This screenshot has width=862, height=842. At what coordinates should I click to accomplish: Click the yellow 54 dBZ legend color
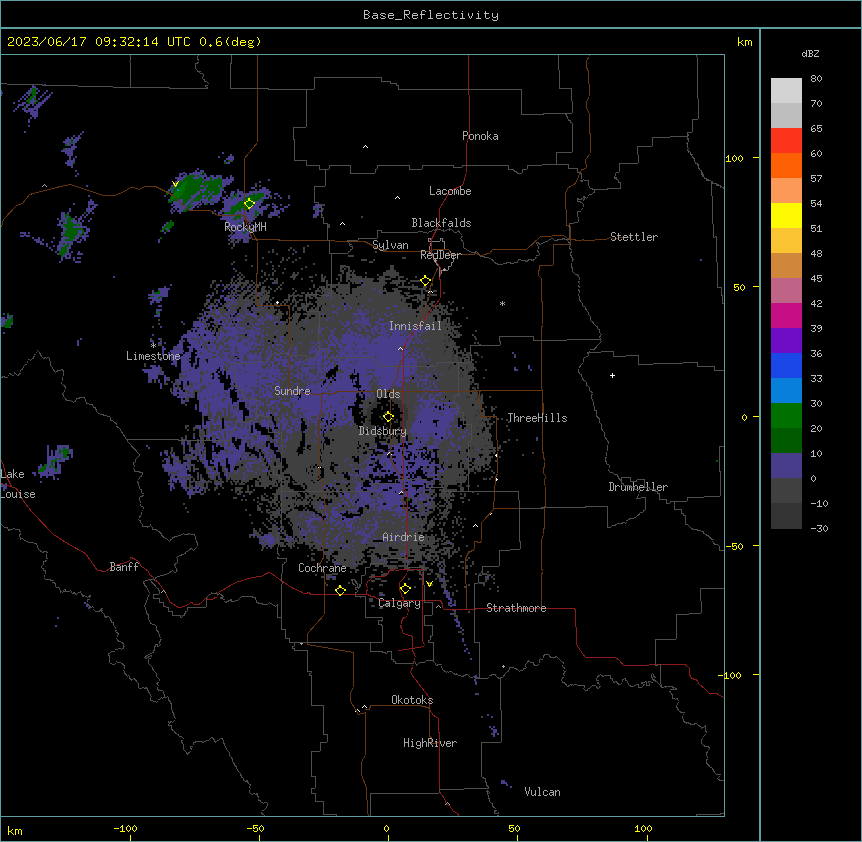pyautogui.click(x=786, y=215)
